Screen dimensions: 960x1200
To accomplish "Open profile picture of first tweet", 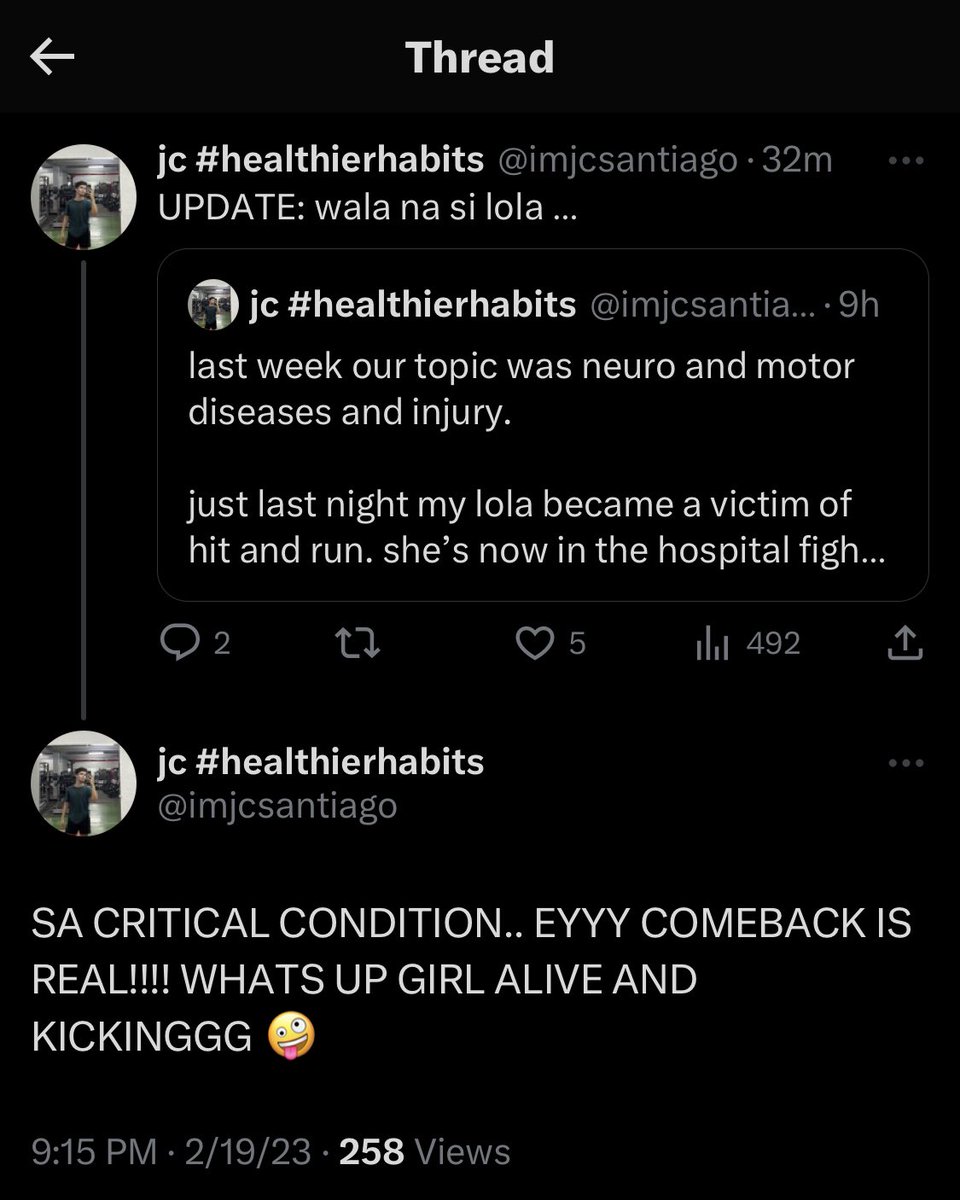I will (84, 197).
